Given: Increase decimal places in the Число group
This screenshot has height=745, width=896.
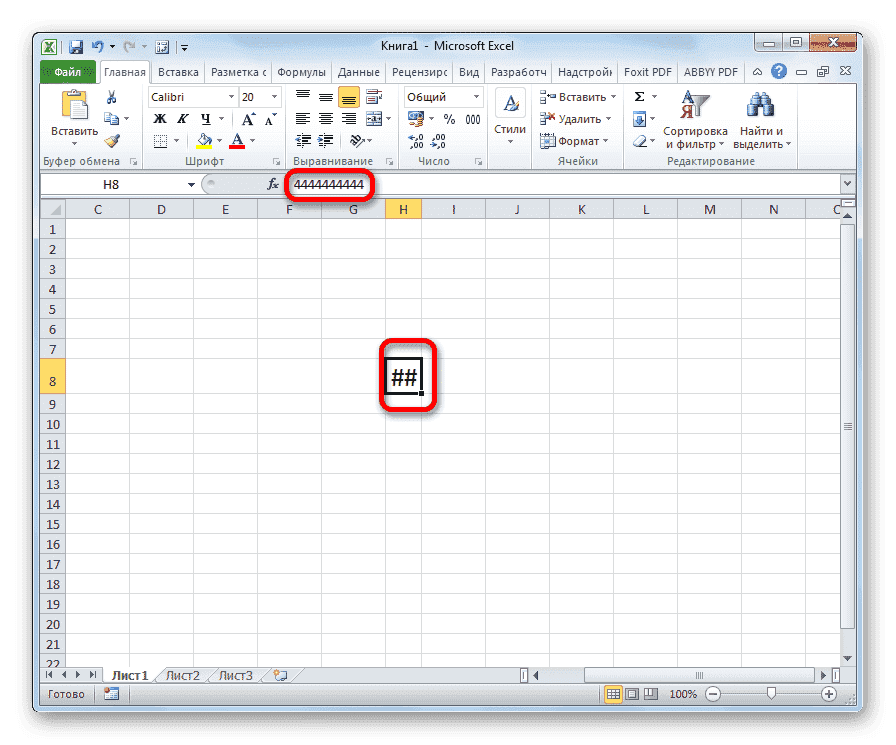Looking at the screenshot, I should (417, 141).
